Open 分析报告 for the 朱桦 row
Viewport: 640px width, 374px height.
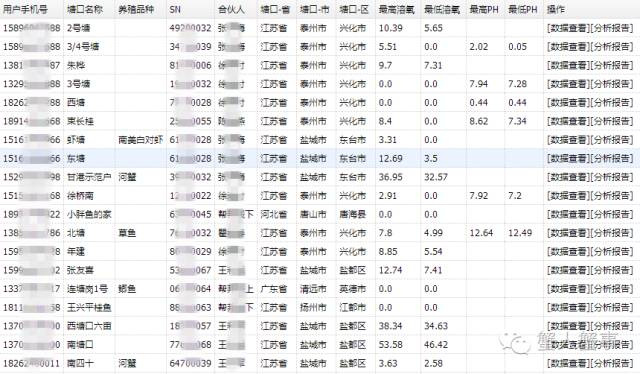612,65
